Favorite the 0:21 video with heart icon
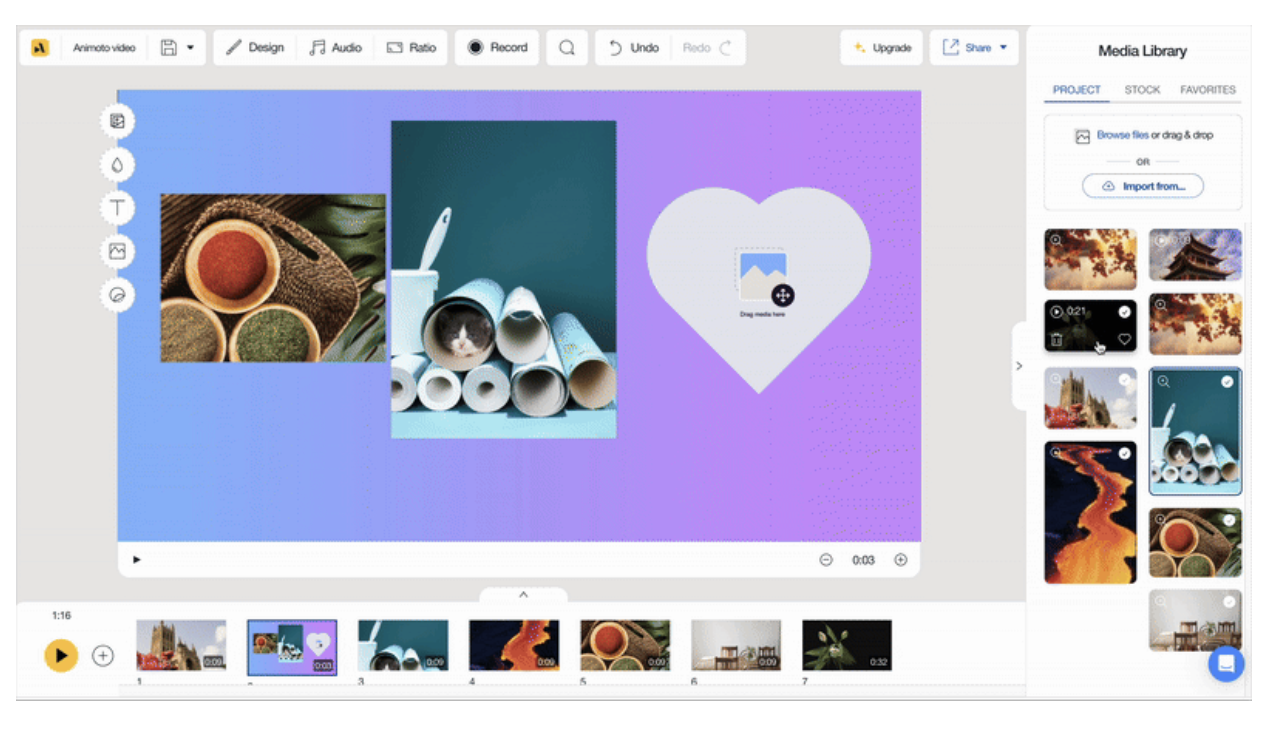Screen dimensions: 1286x734 coord(1124,340)
